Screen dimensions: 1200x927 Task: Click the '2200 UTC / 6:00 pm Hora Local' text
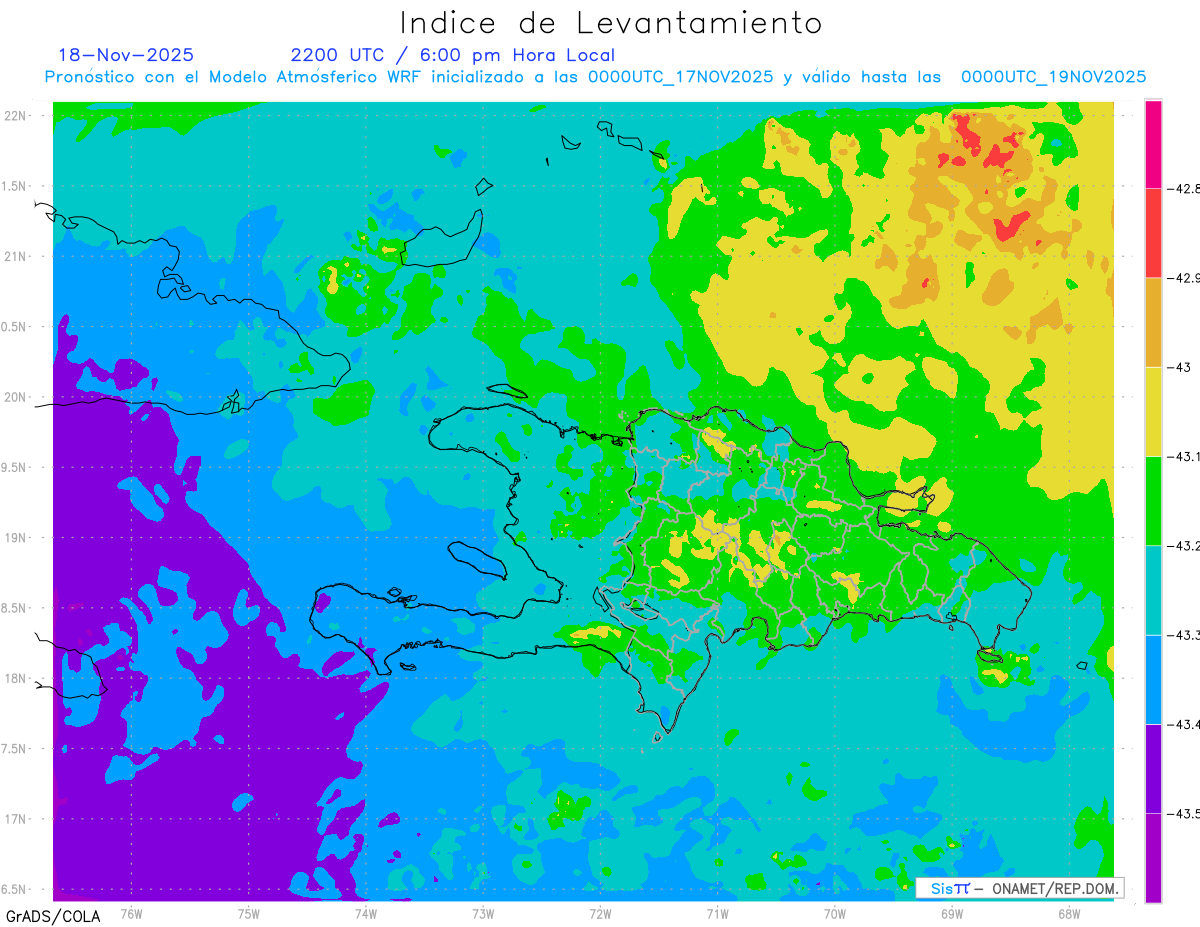click(453, 55)
